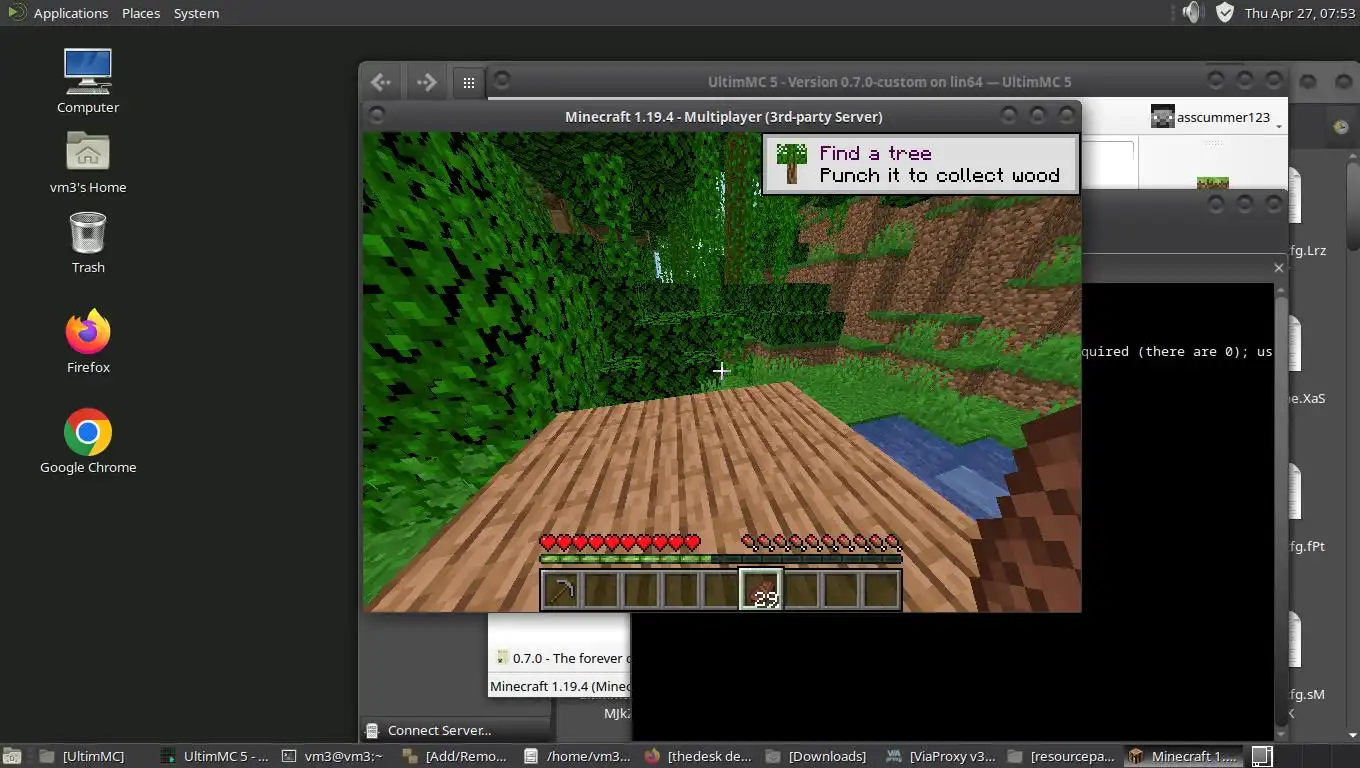This screenshot has width=1360, height=768.
Task: Click the grass block instance icon
Action: click(x=1213, y=183)
